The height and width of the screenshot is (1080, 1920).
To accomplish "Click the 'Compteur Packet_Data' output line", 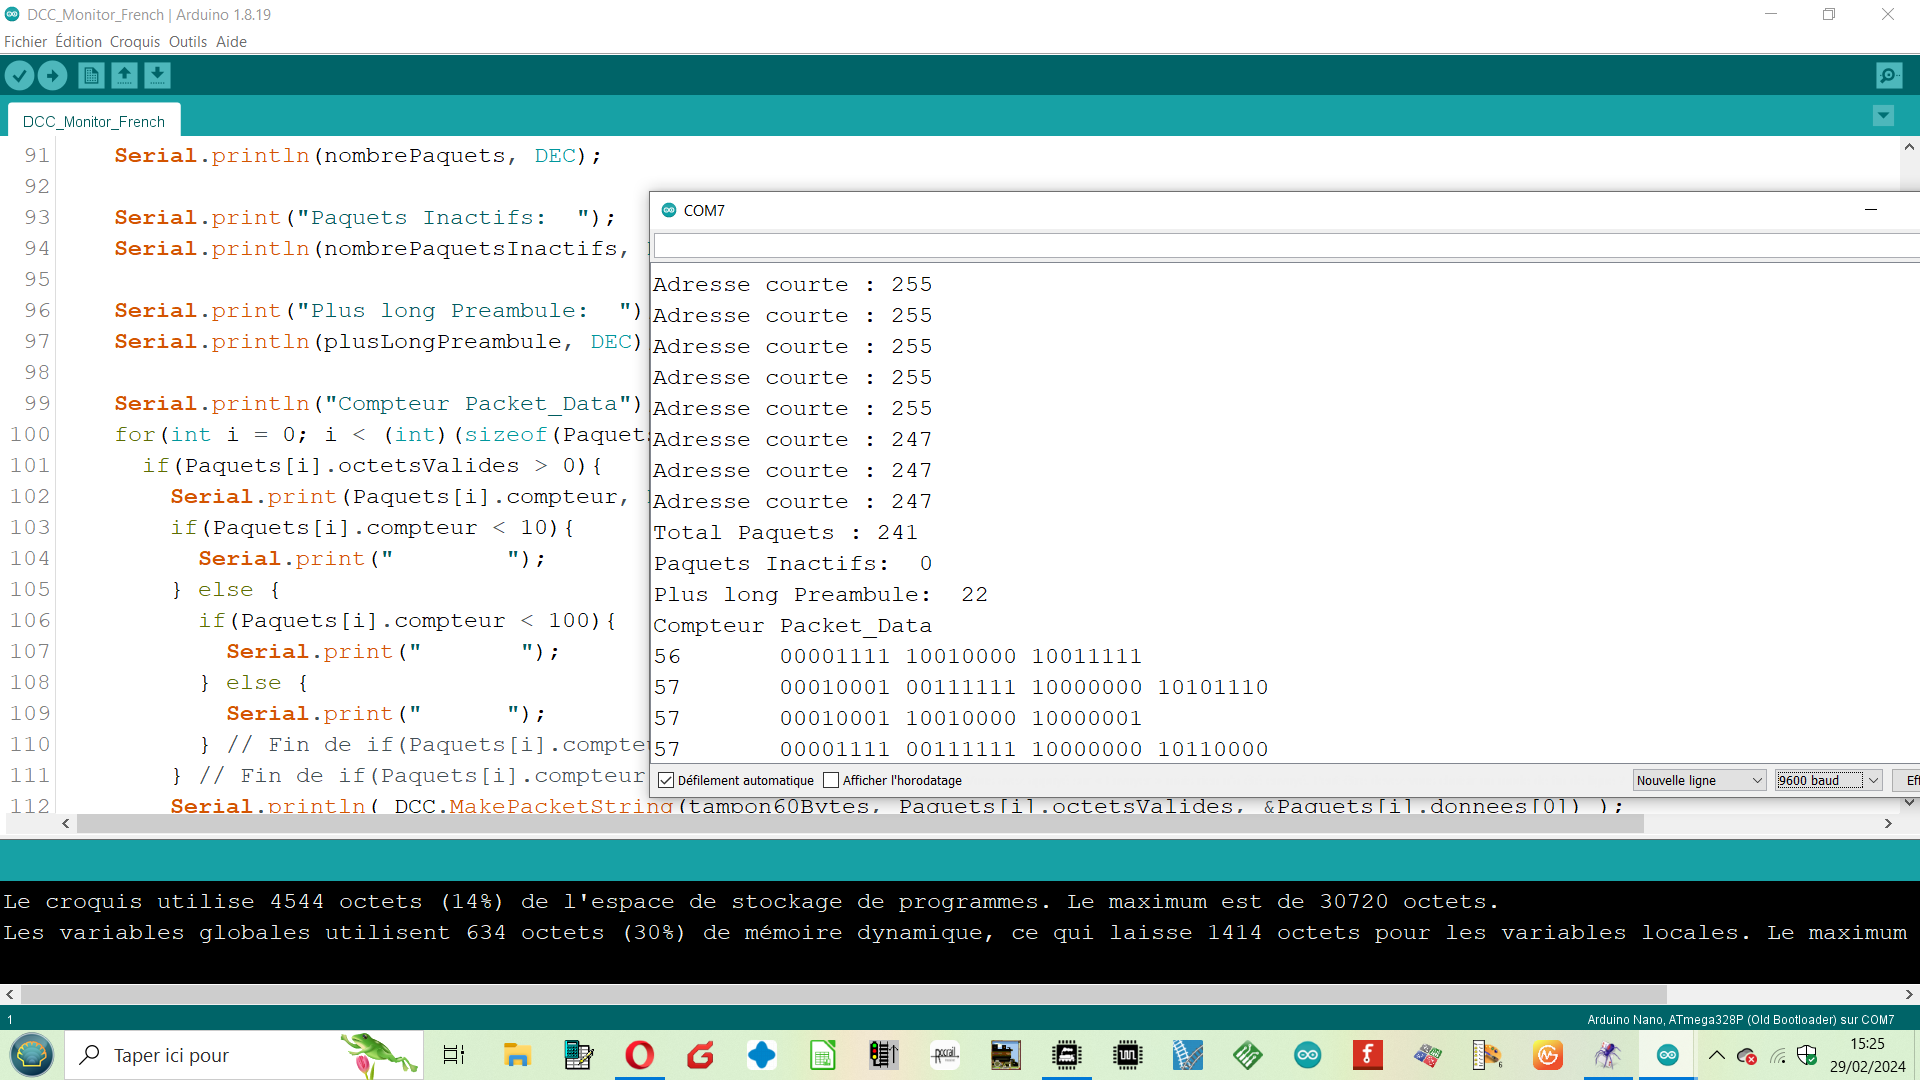I will click(x=792, y=625).
